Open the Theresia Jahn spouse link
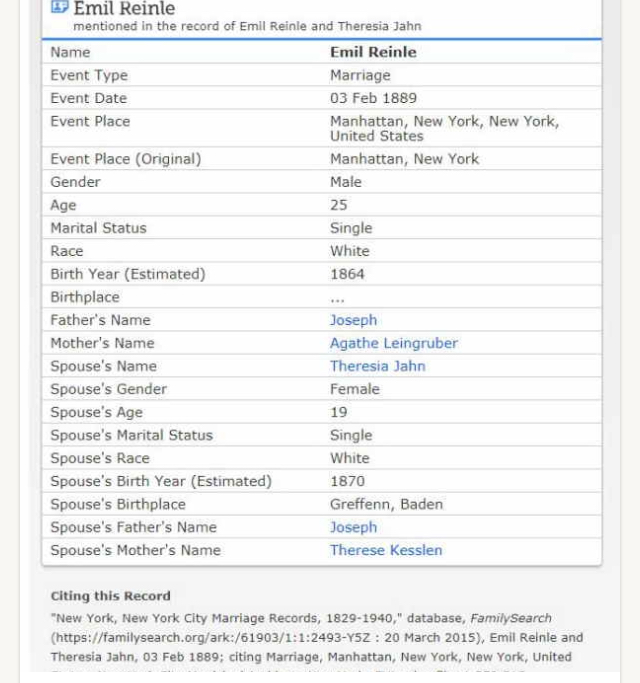This screenshot has height=683, width=640. (x=377, y=366)
